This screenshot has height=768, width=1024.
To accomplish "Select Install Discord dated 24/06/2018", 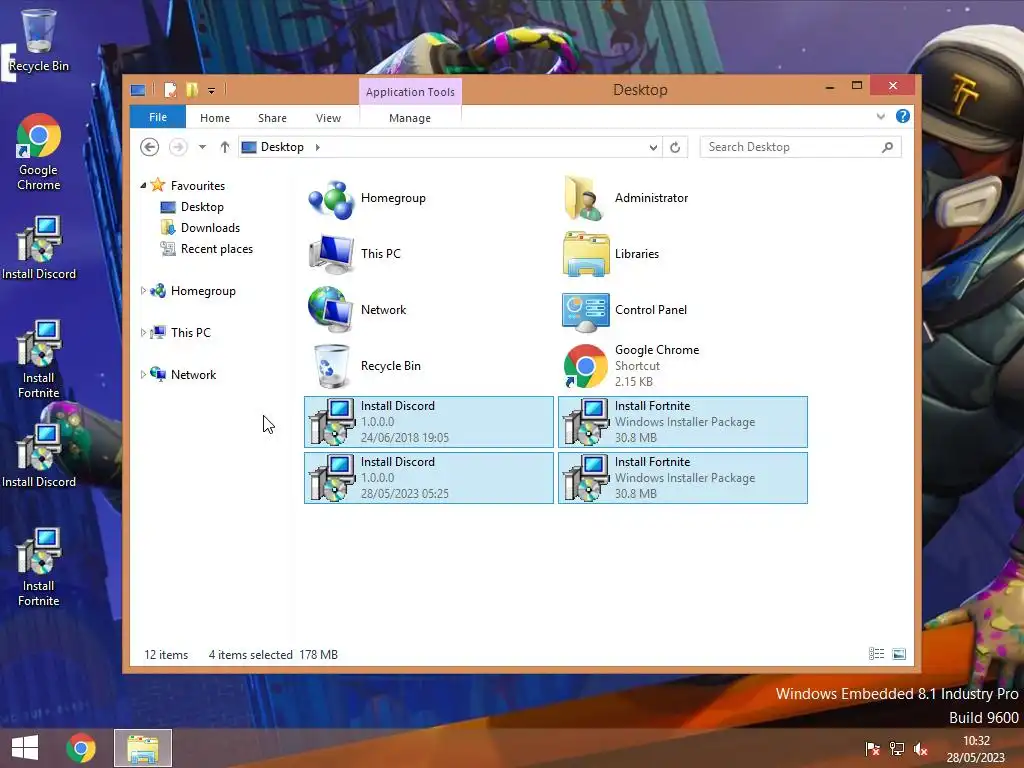I will point(429,422).
